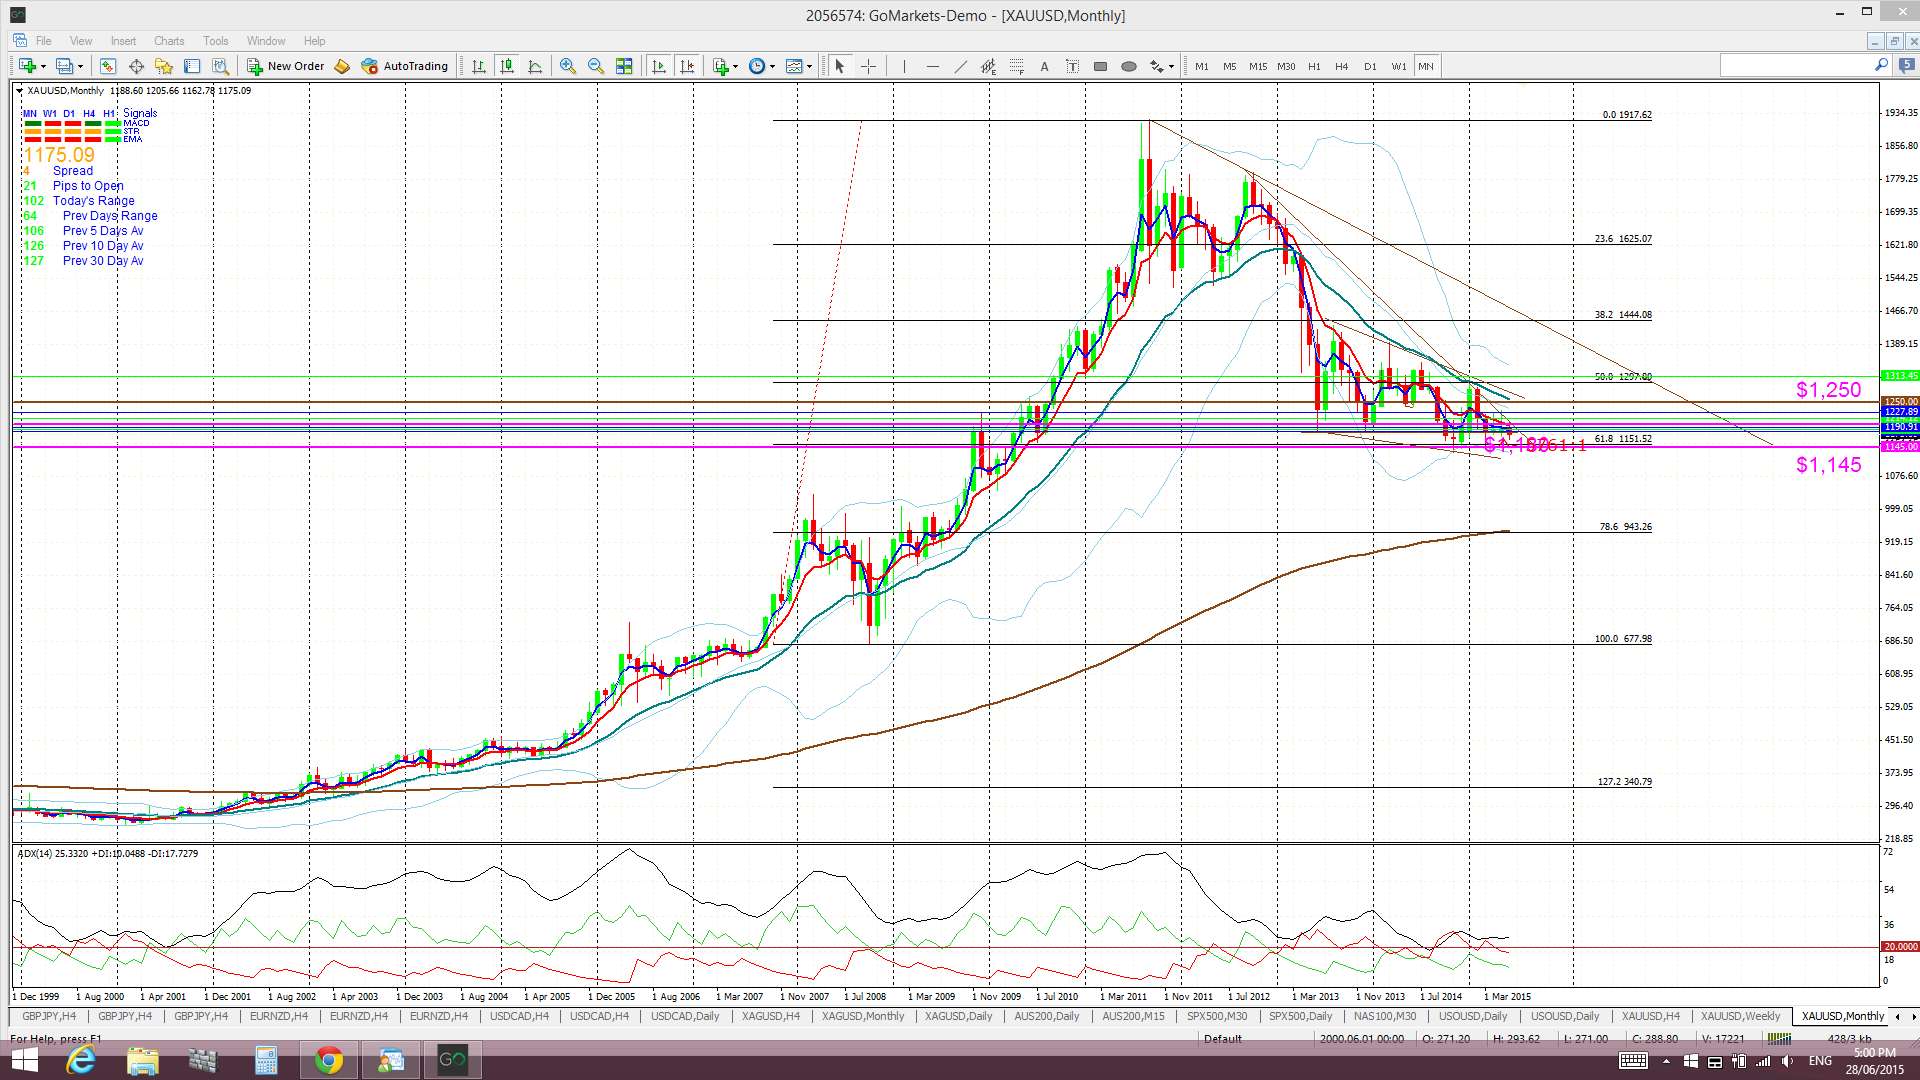The height and width of the screenshot is (1080, 1920).
Task: Open Google Chrome from the taskbar
Action: click(328, 1060)
